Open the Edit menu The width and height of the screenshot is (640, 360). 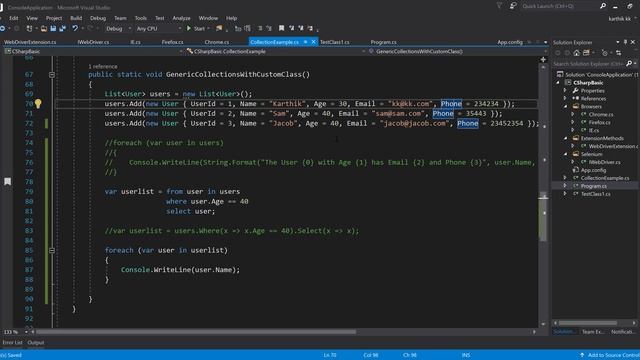point(13,18)
